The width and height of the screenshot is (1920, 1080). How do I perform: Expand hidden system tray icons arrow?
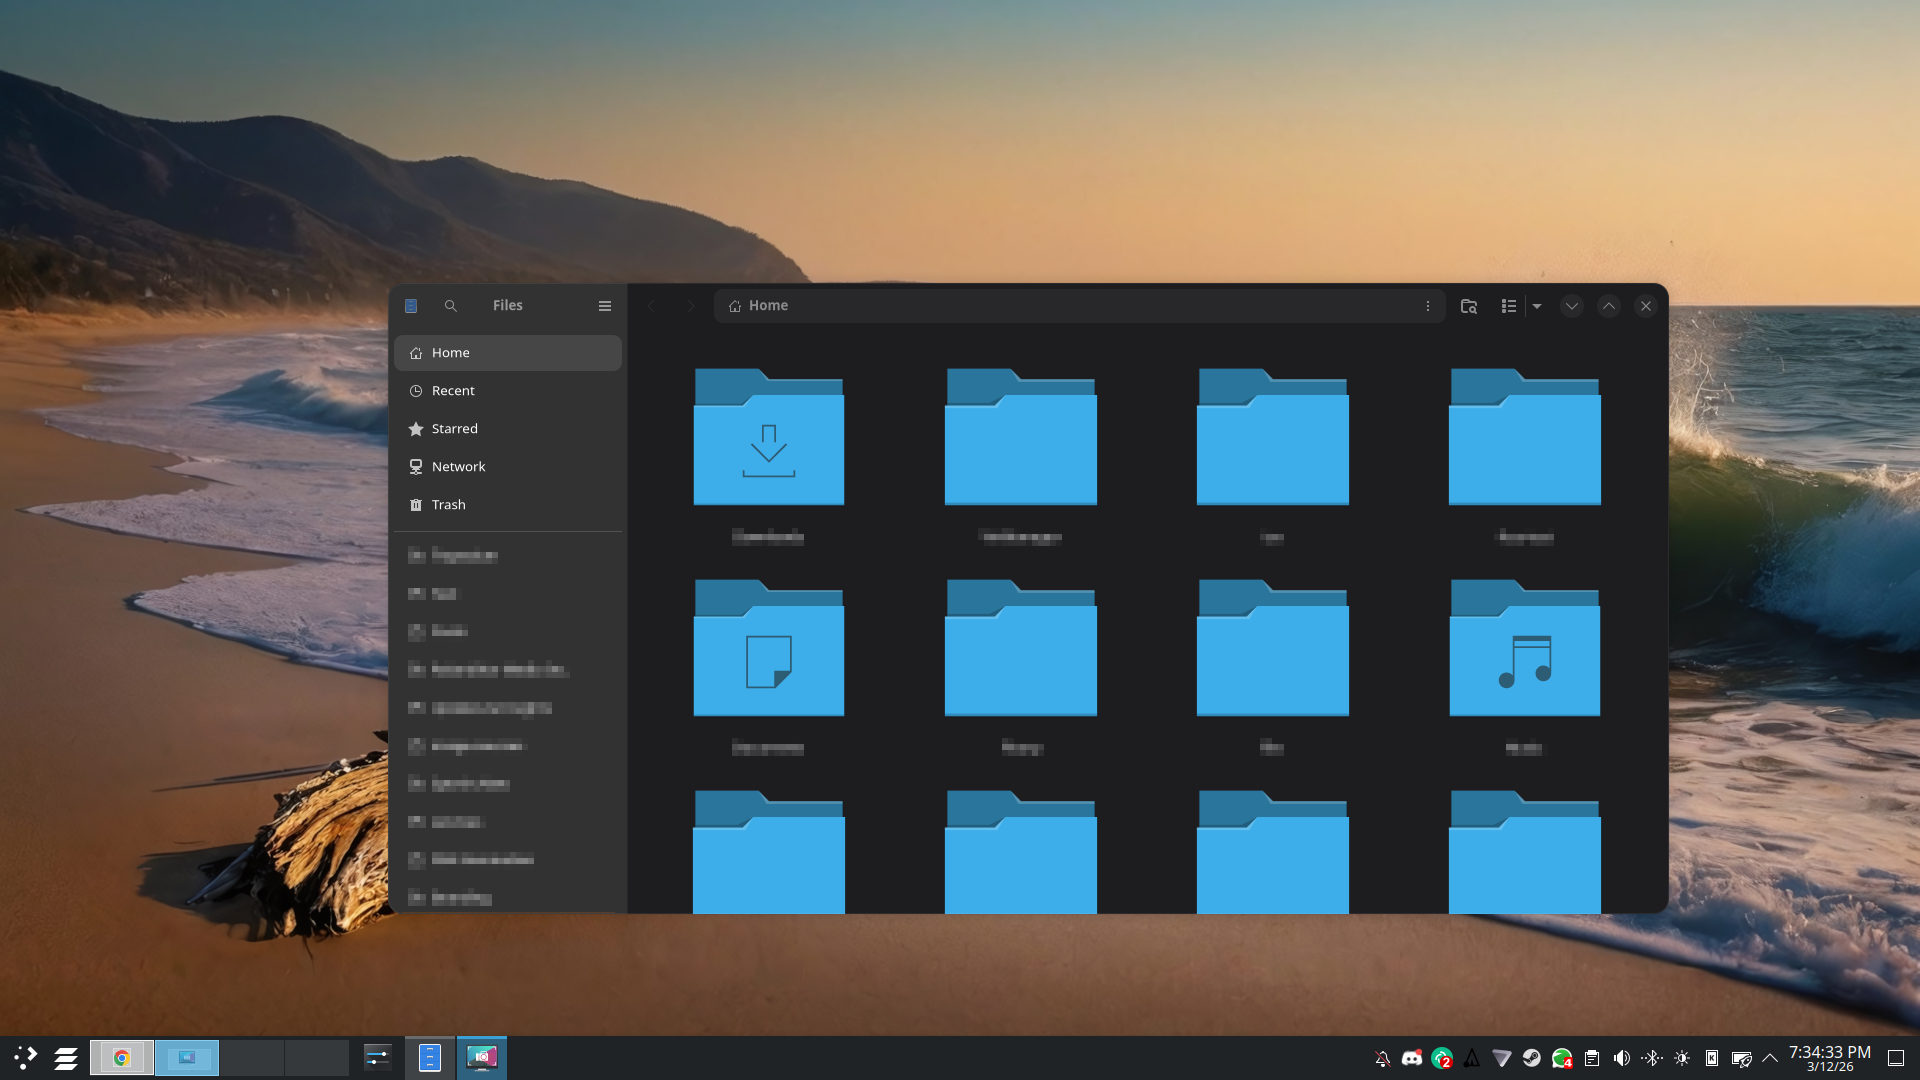pyautogui.click(x=1770, y=1058)
